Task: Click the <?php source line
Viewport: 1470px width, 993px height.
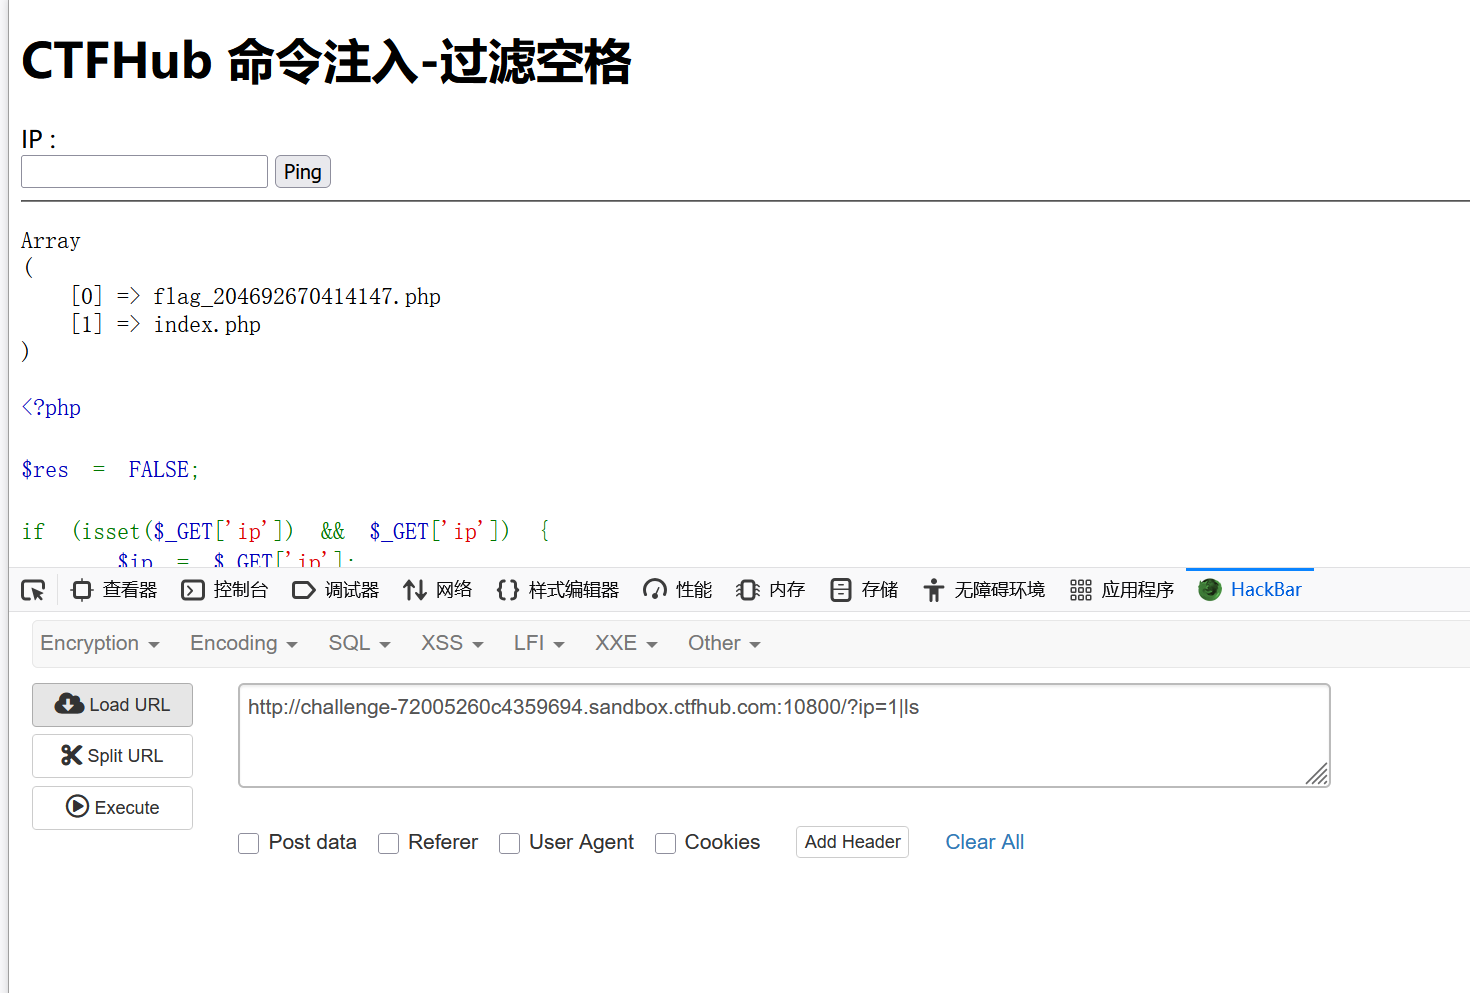Action: [x=51, y=408]
